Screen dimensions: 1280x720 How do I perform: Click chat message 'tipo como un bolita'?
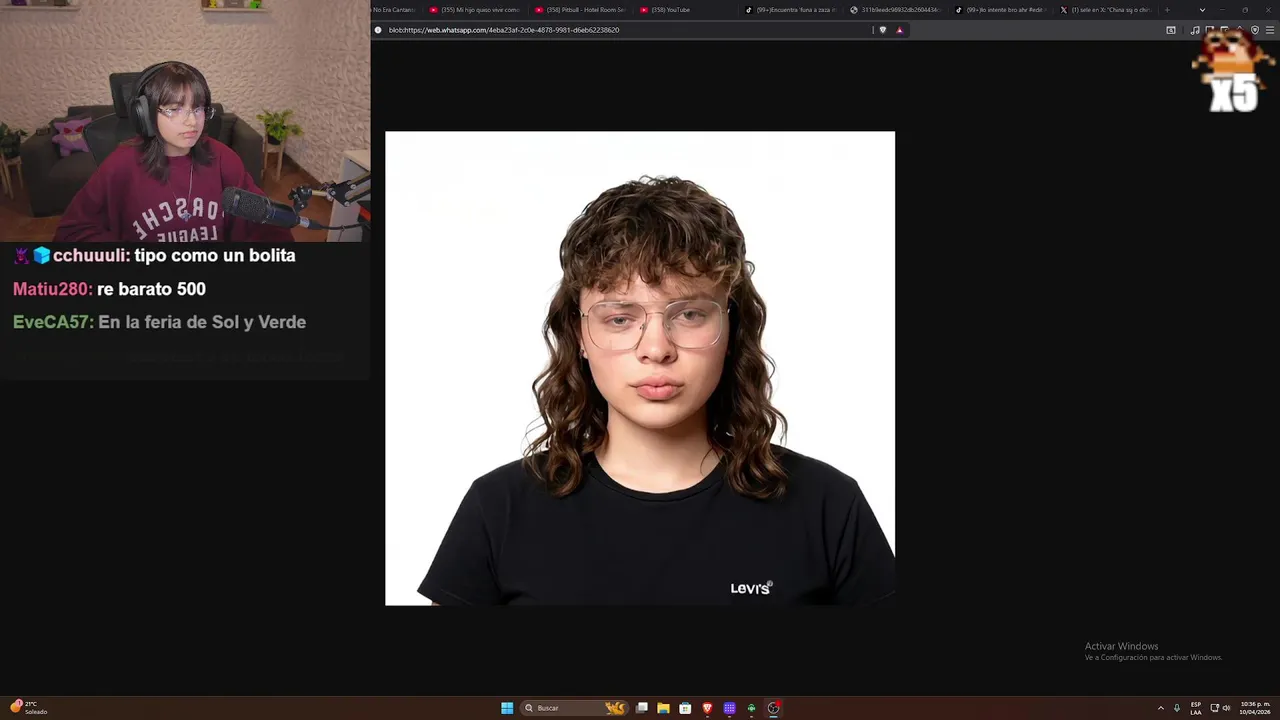tap(215, 255)
